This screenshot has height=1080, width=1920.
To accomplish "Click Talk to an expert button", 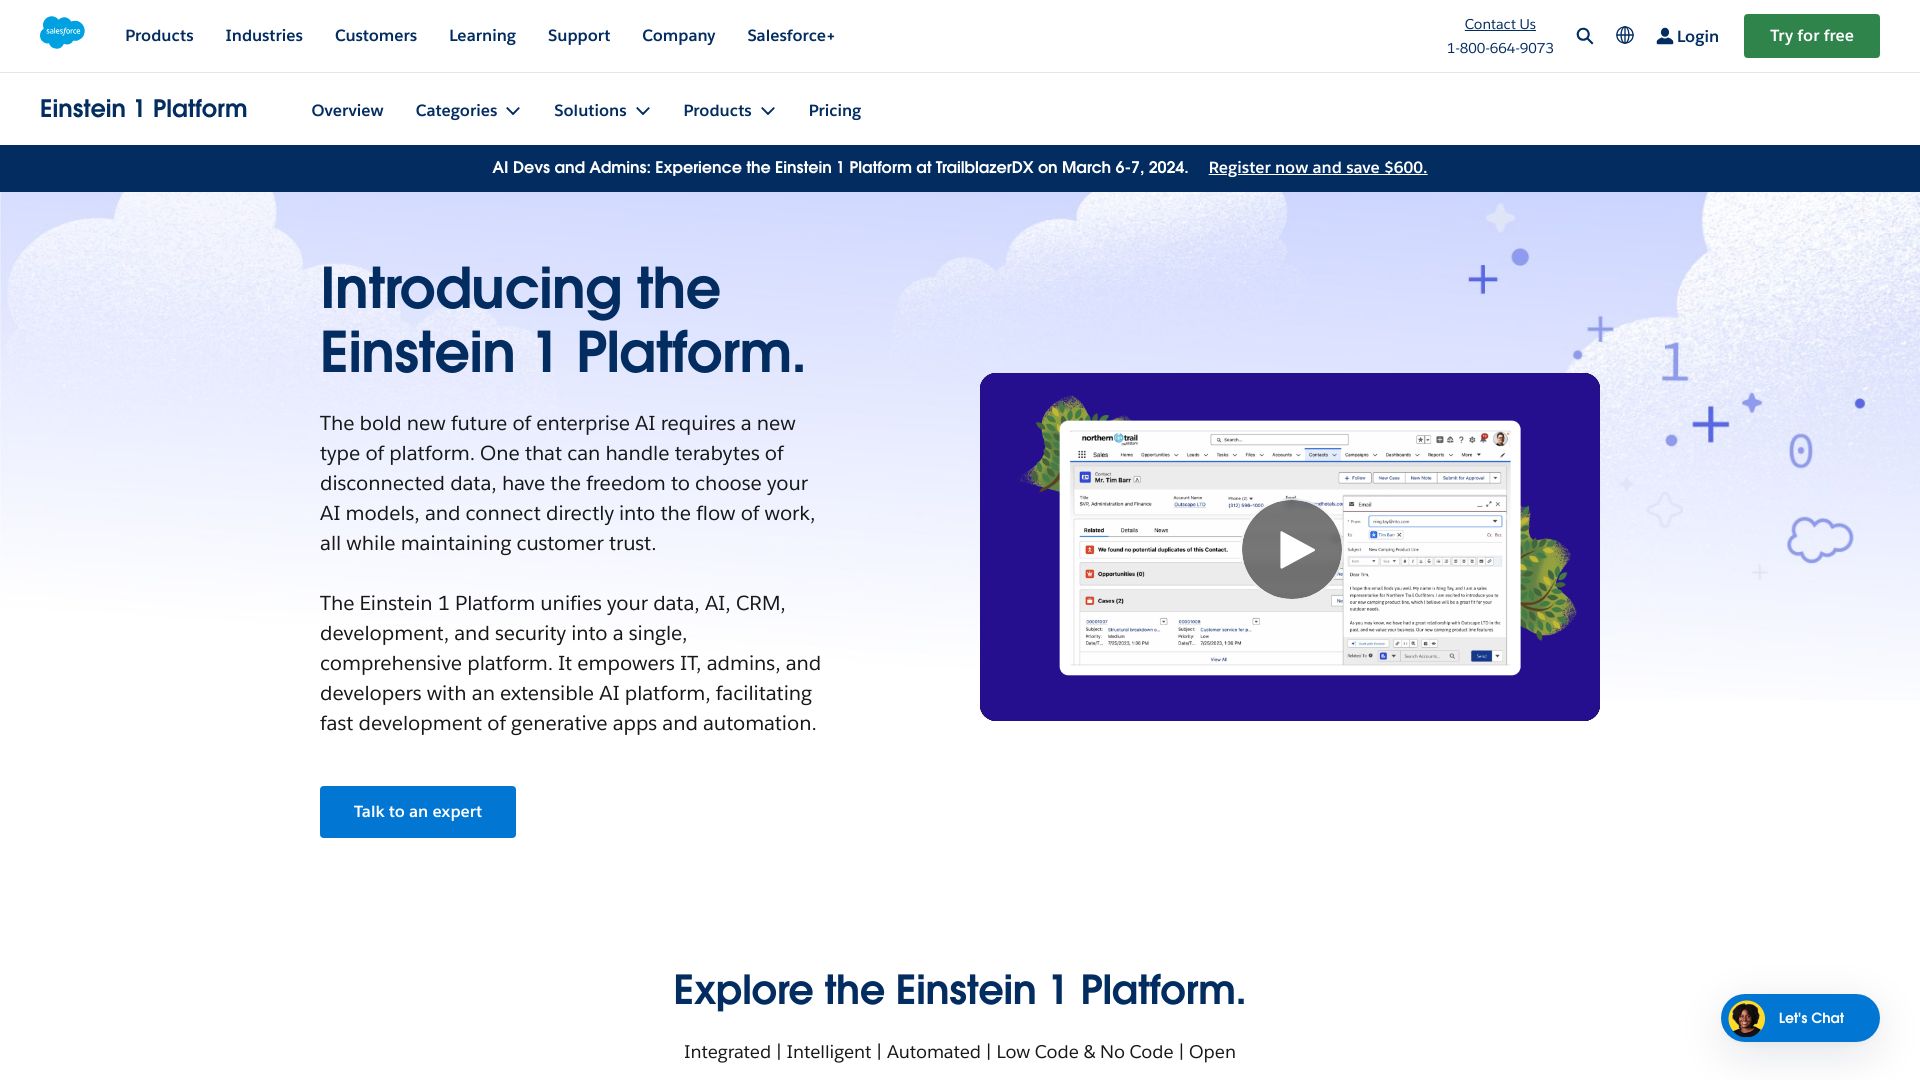I will pos(417,811).
